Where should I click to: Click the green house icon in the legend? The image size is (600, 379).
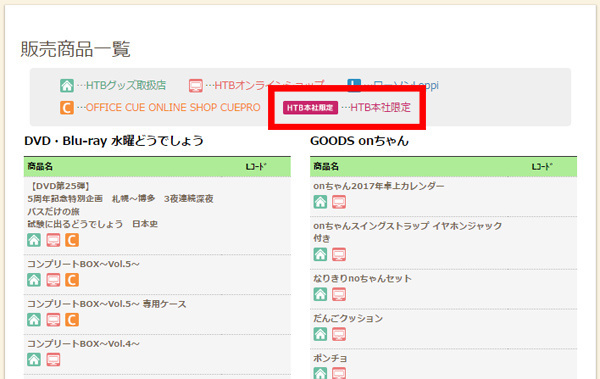pyautogui.click(x=67, y=85)
